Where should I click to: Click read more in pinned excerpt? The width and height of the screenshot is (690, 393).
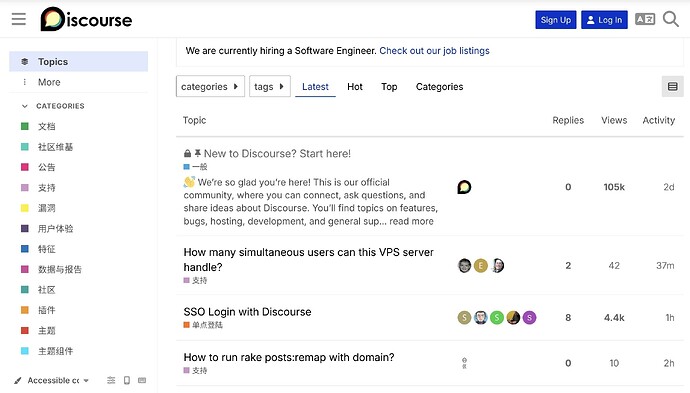[411, 221]
